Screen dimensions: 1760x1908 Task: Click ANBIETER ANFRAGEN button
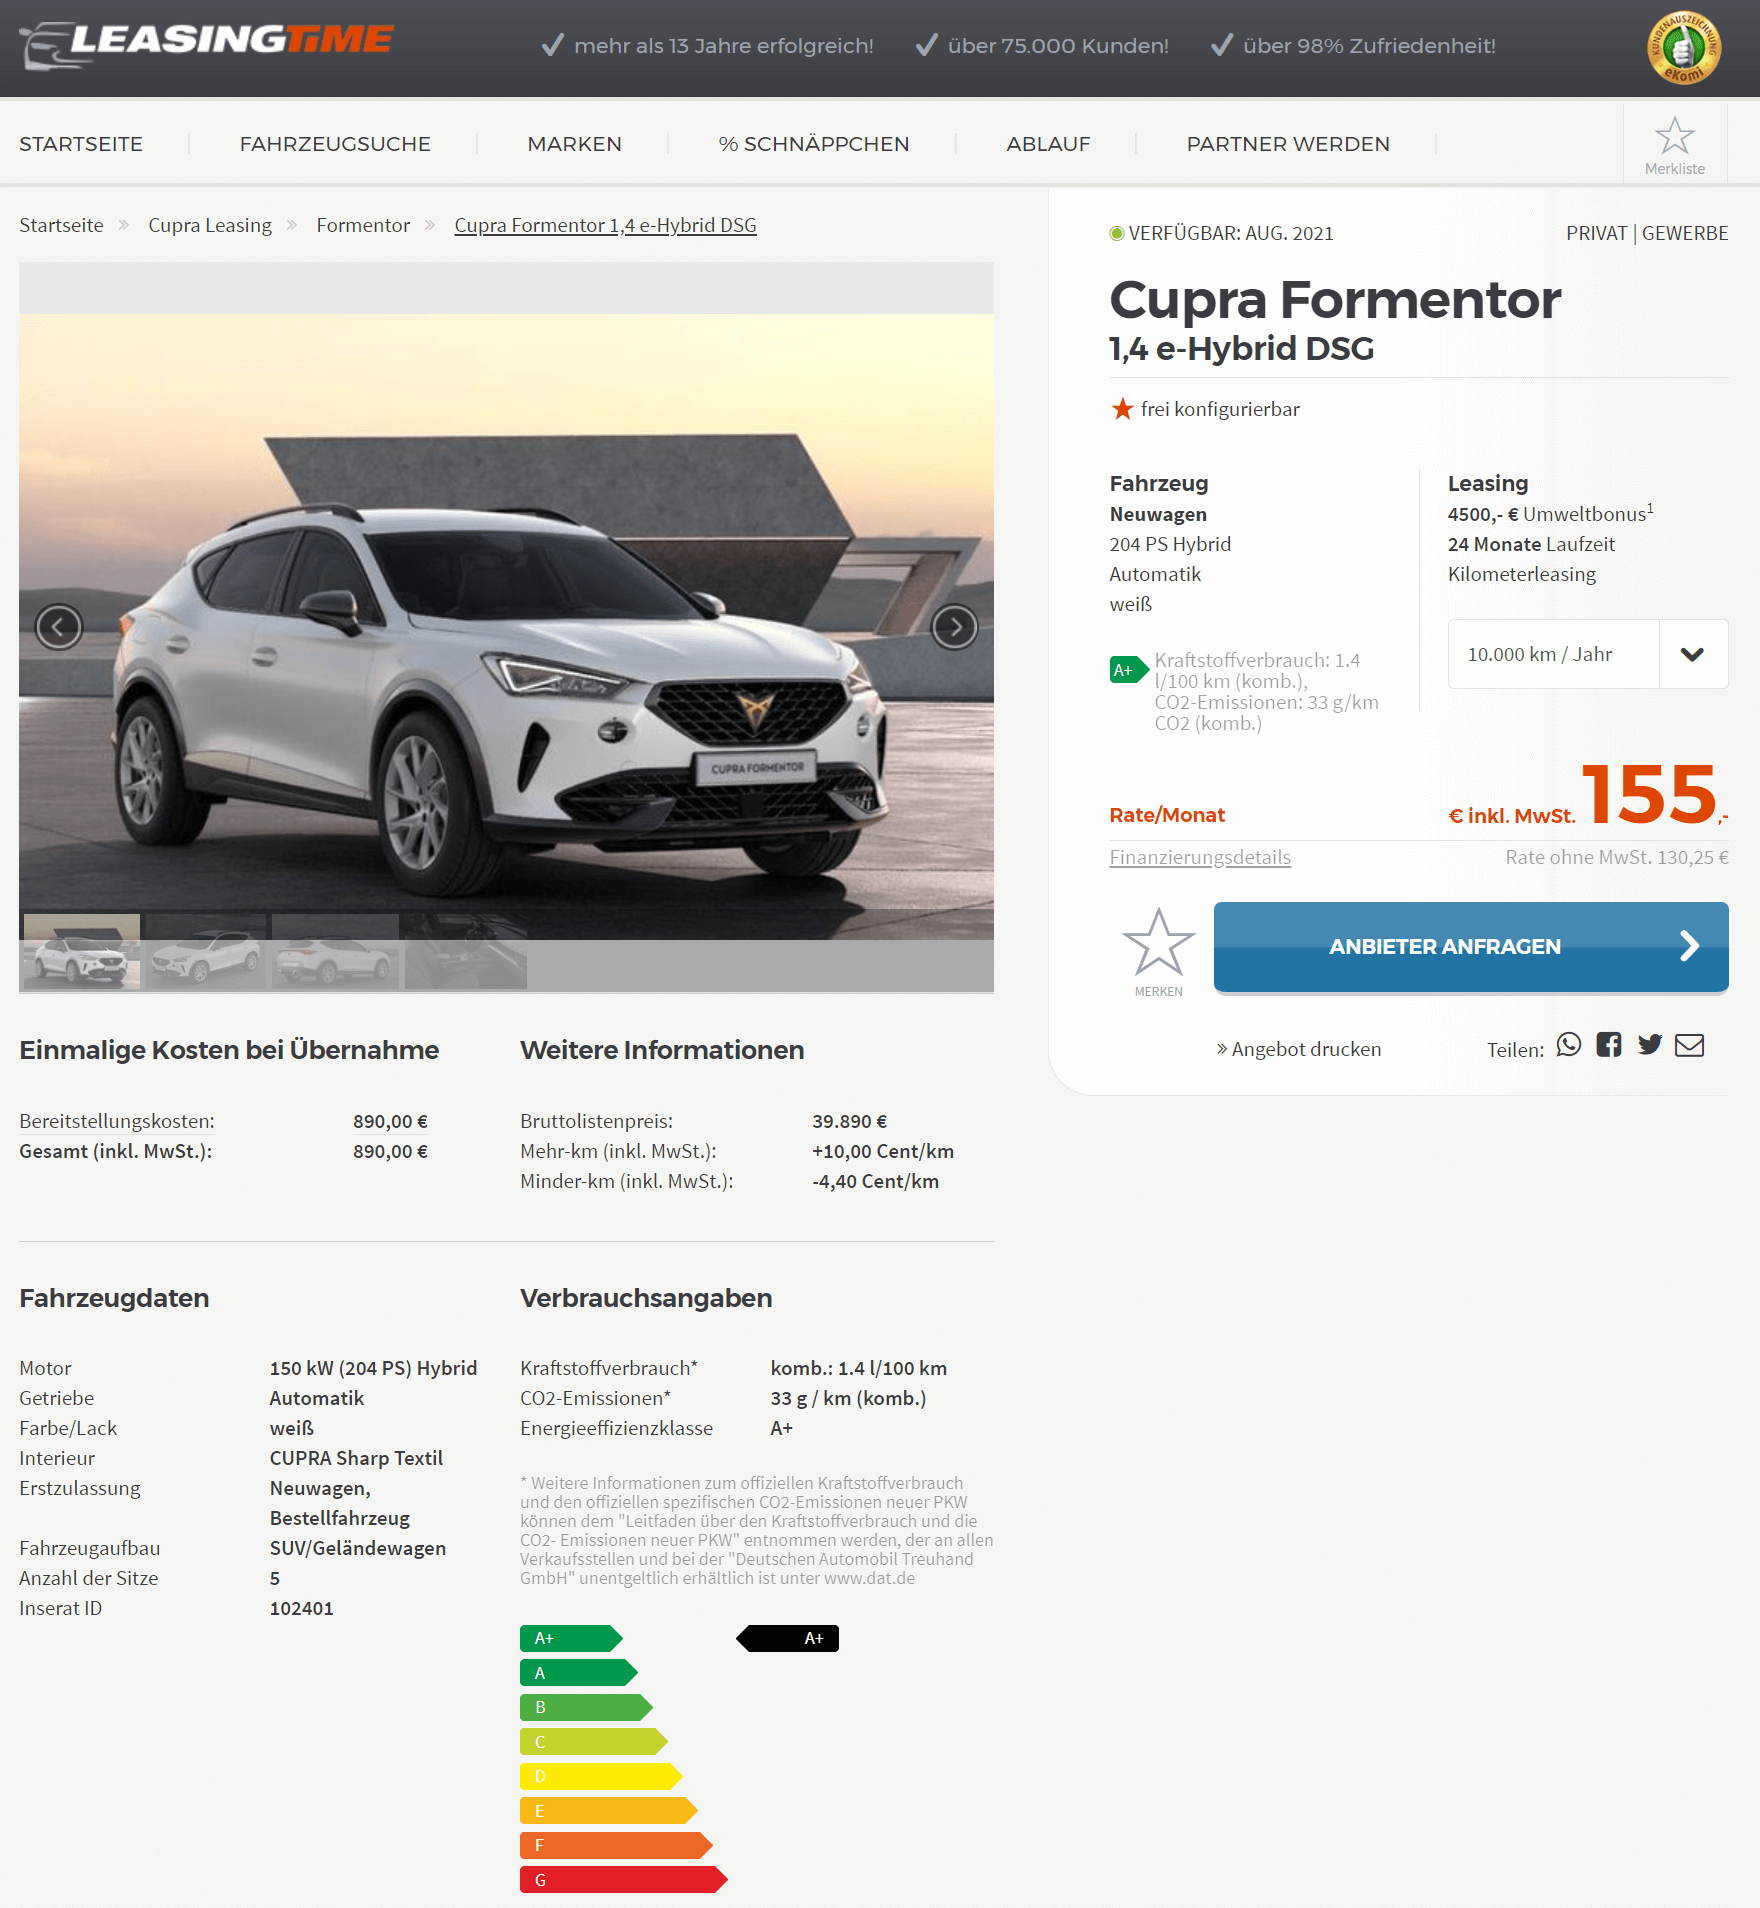coord(1471,947)
